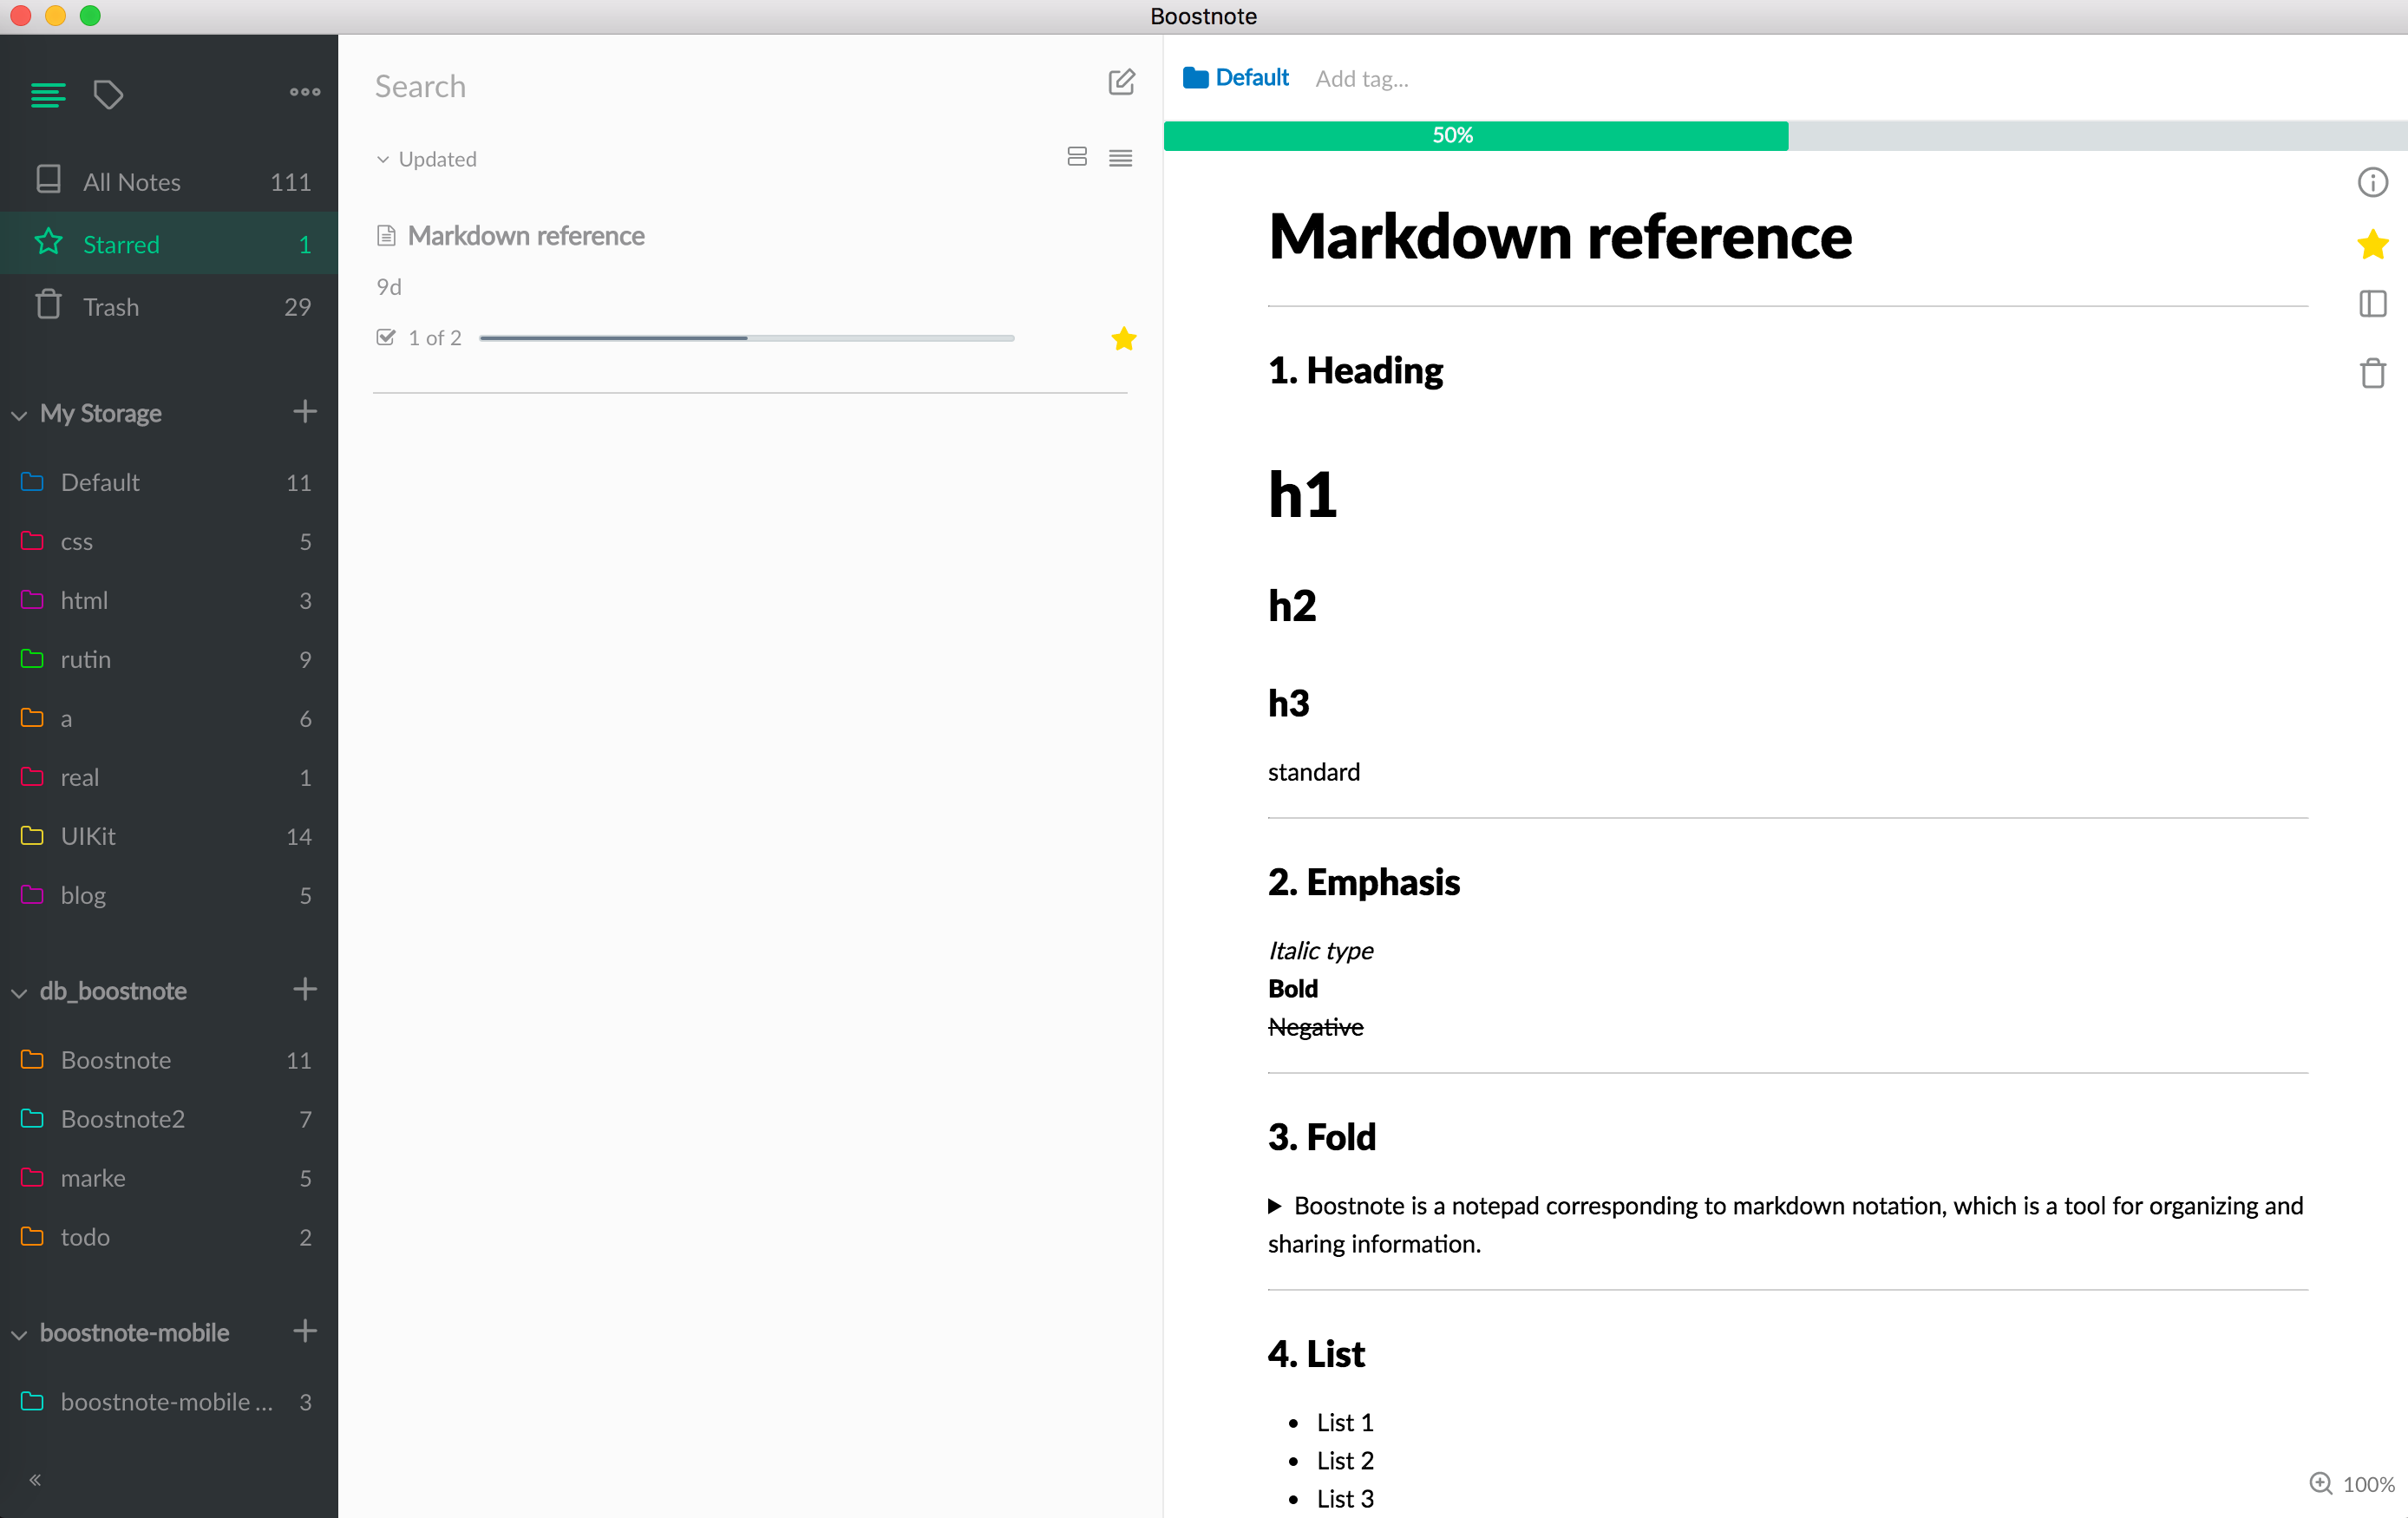Open the Default folder in My Storage

pos(169,482)
